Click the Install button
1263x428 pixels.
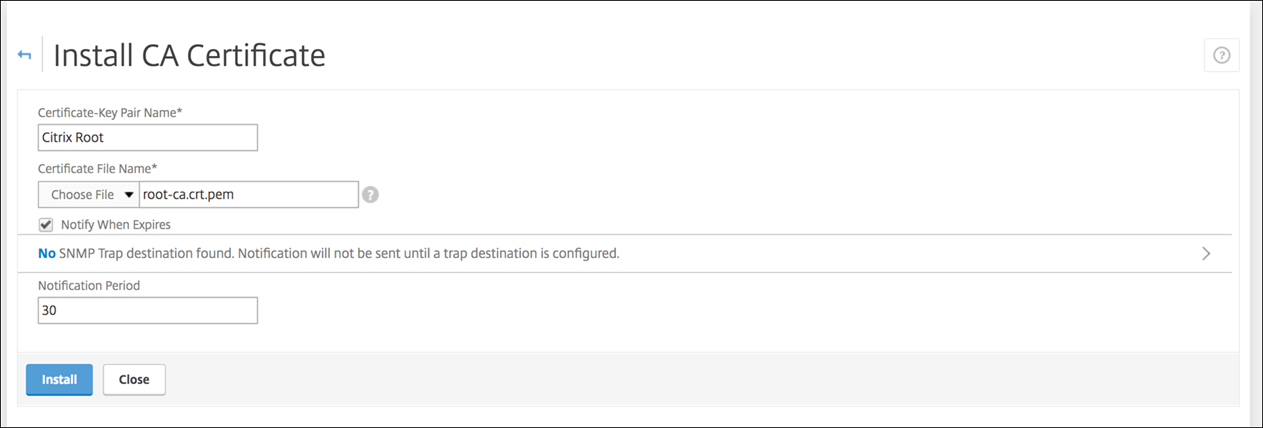tap(59, 380)
